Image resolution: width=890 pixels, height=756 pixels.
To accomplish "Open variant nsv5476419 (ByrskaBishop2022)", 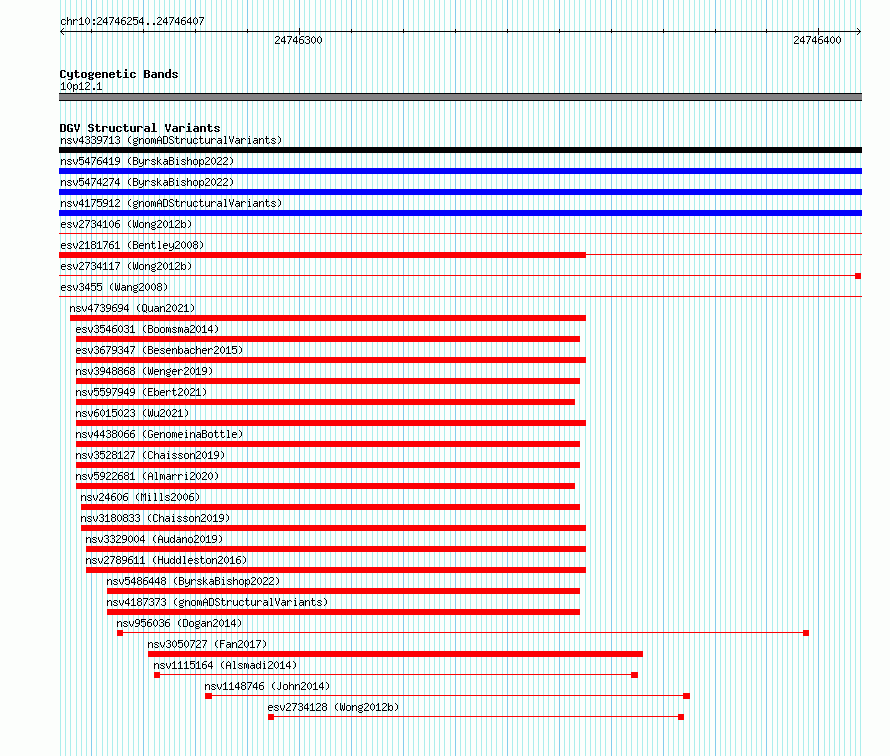I will [147, 161].
